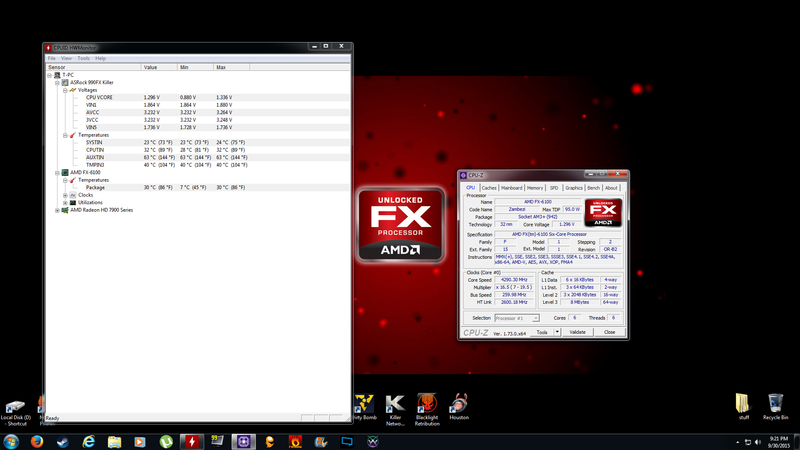This screenshot has height=450, width=800.
Task: Click the Value column header
Action: [159, 67]
